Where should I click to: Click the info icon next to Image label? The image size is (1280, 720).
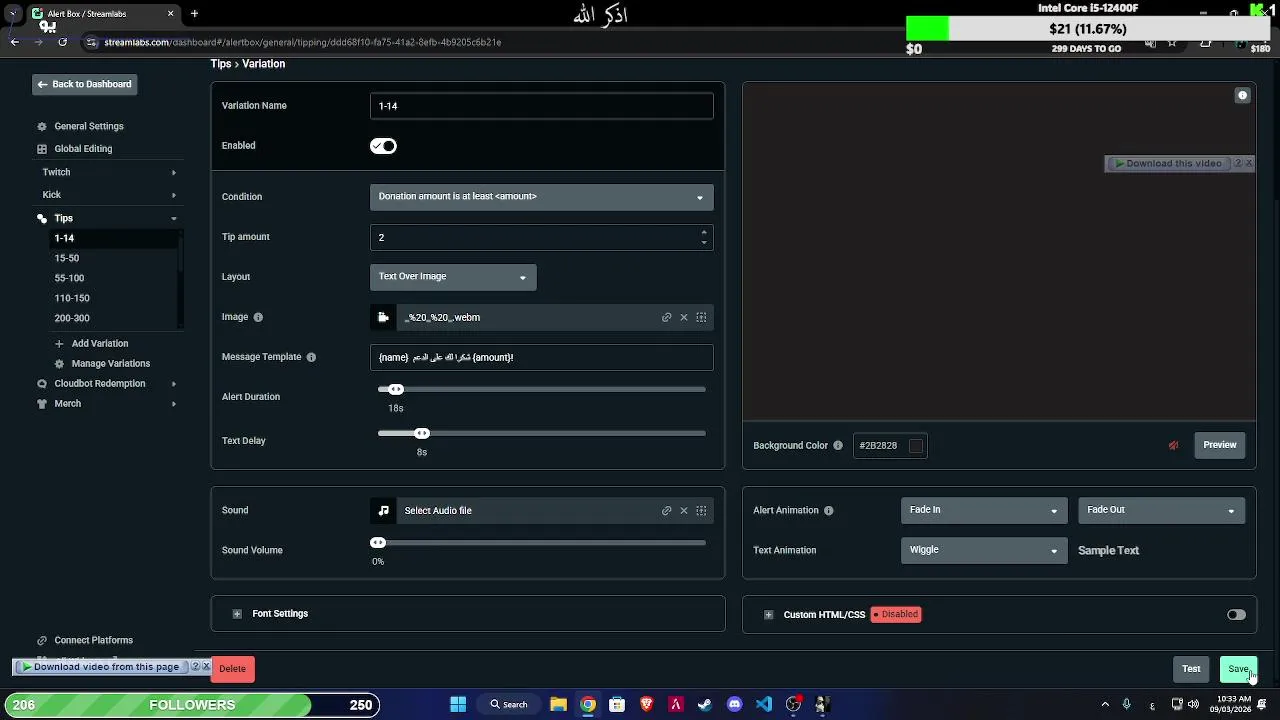click(x=258, y=317)
